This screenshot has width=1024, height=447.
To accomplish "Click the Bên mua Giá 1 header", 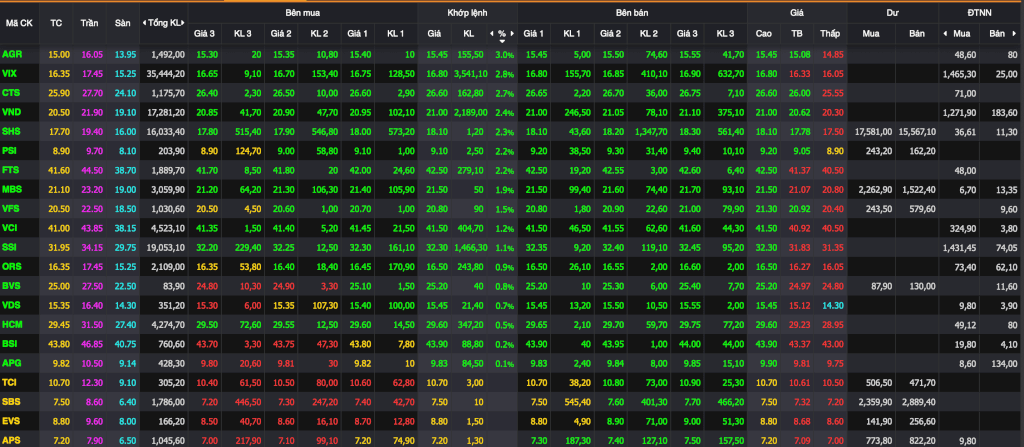I will coord(357,33).
